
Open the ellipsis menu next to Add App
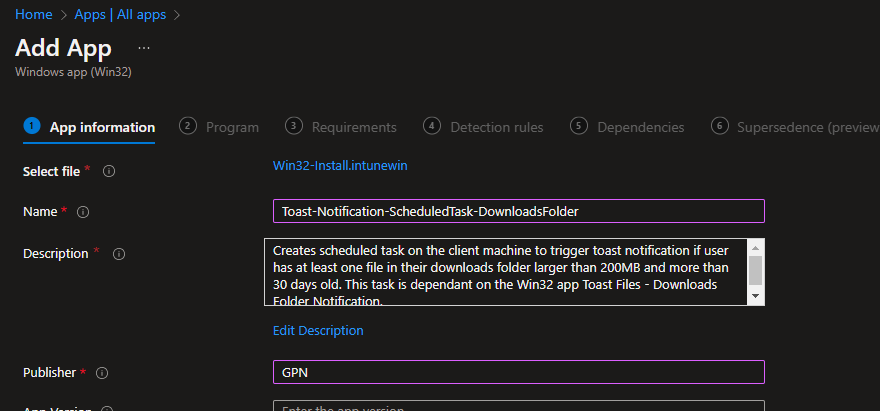(x=144, y=48)
